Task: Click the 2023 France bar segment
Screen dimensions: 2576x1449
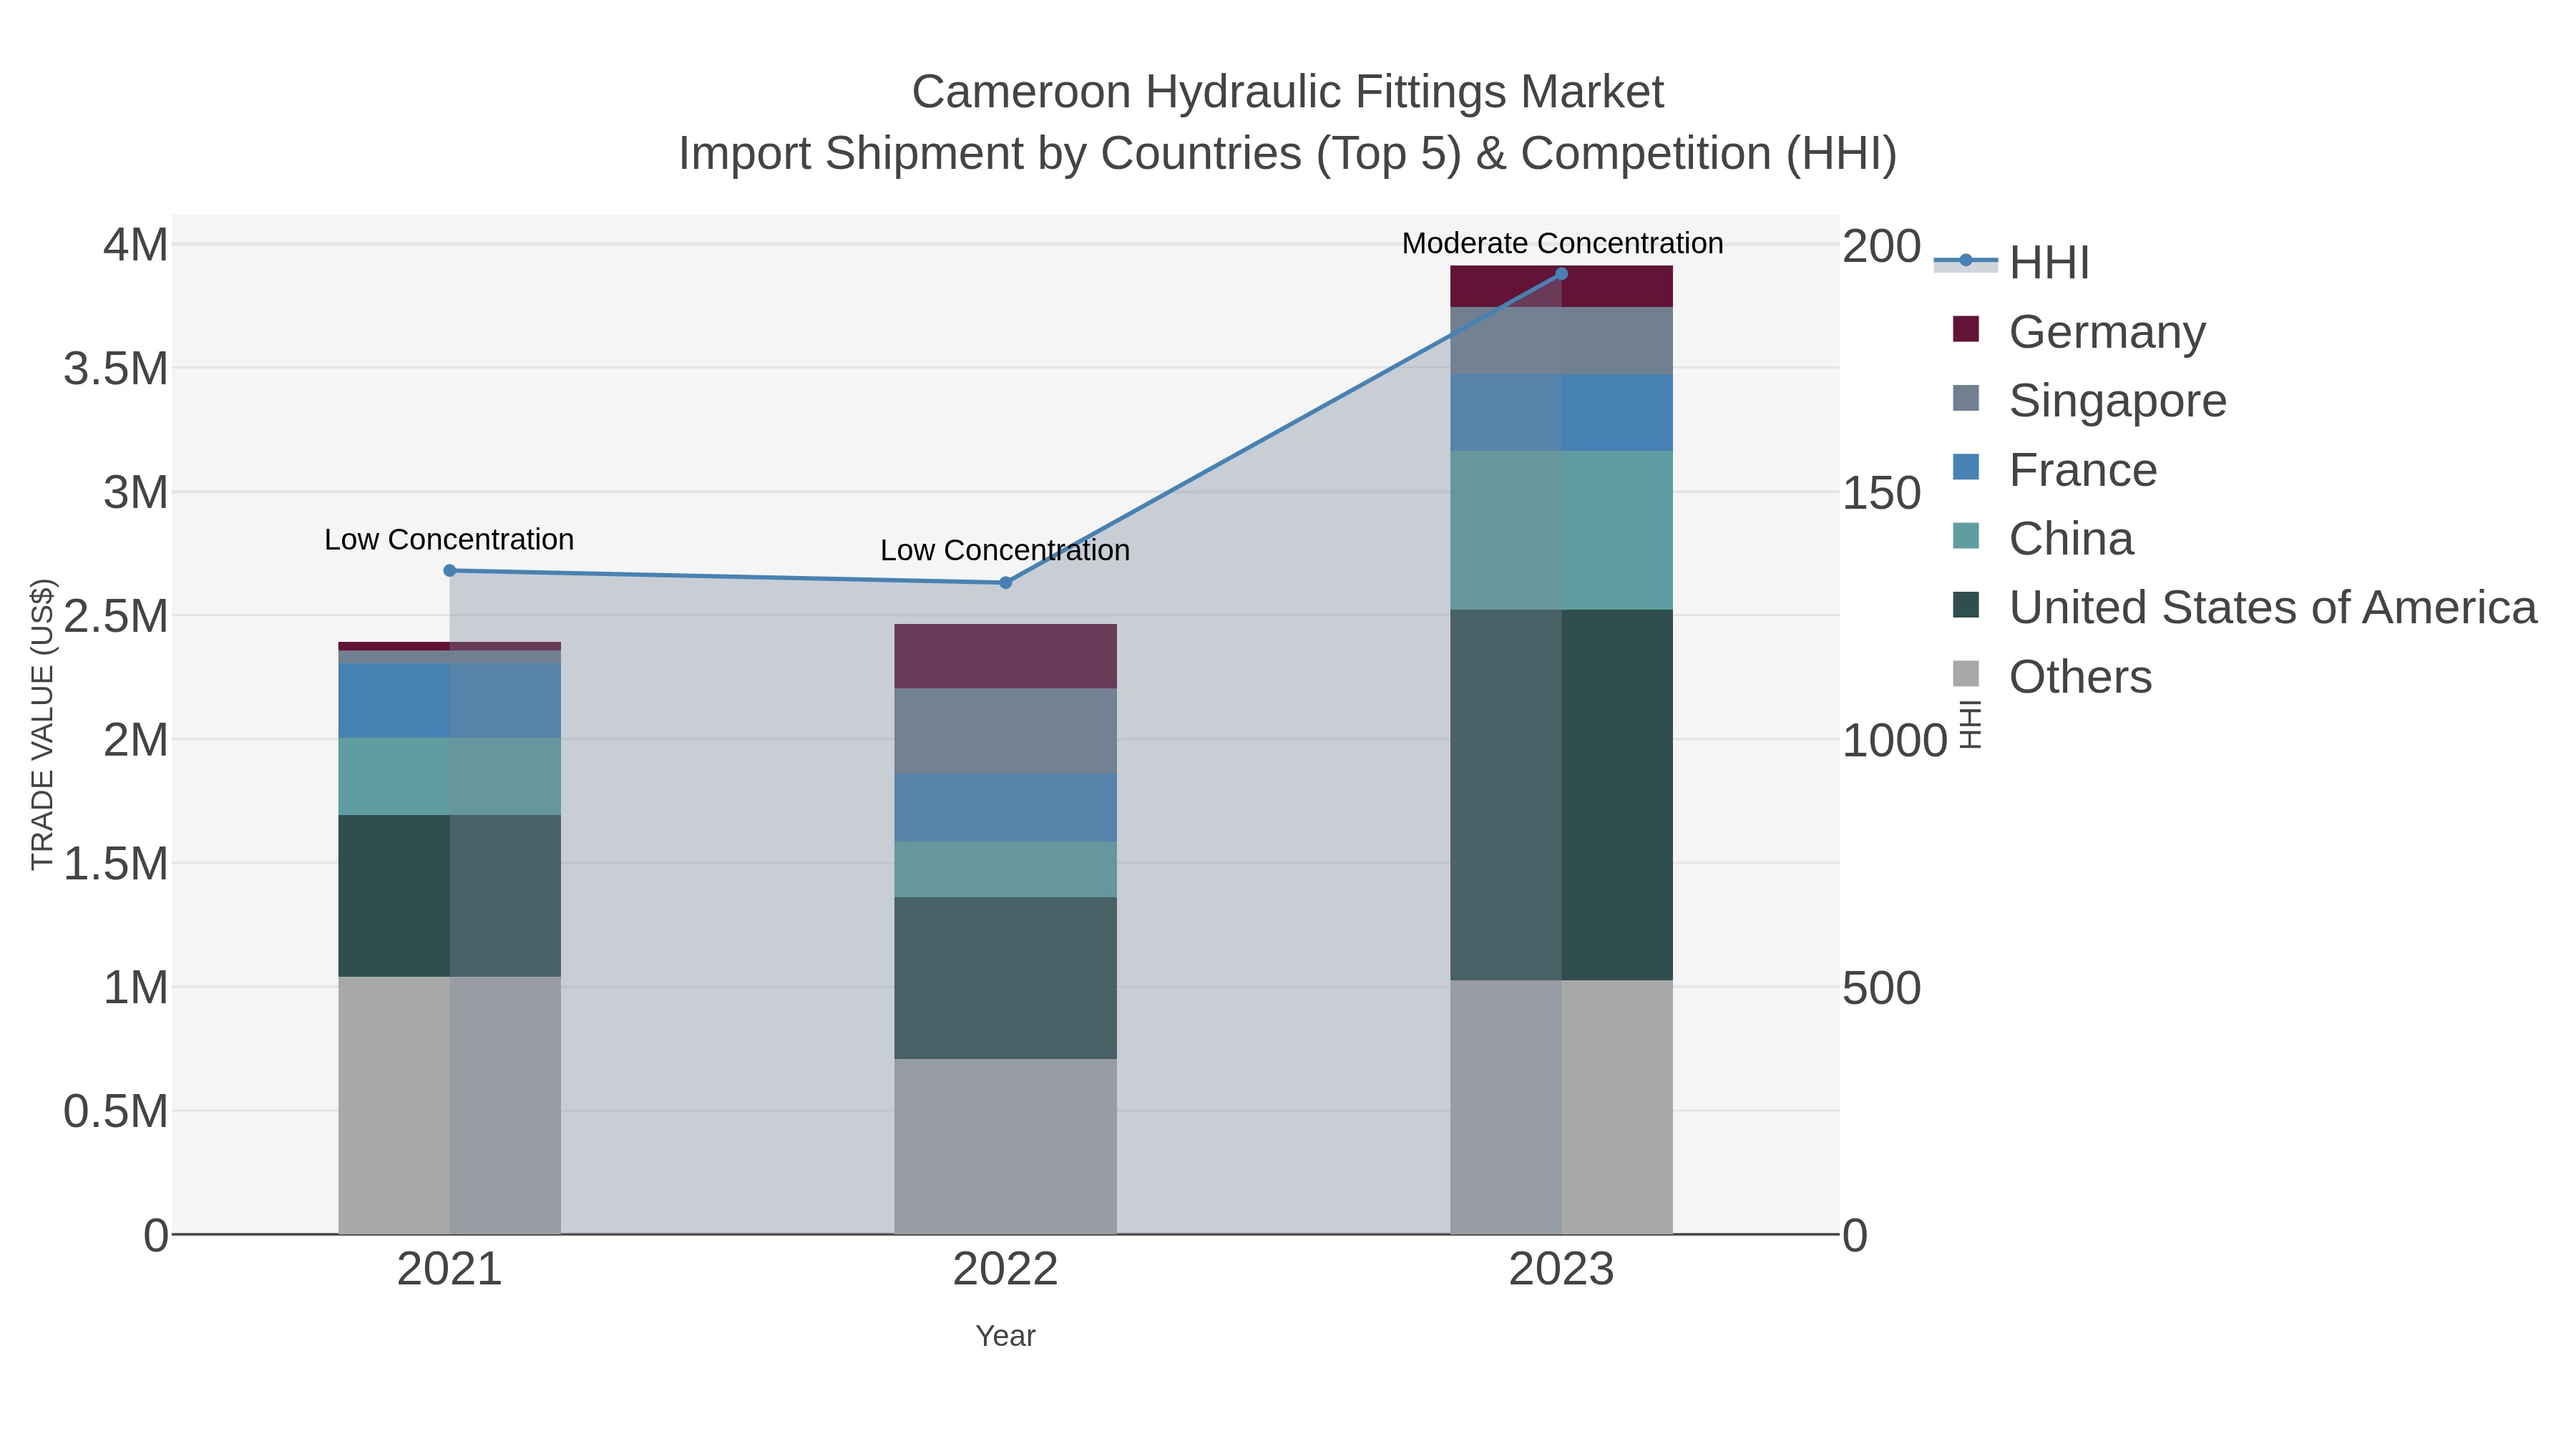Action: tap(1562, 413)
